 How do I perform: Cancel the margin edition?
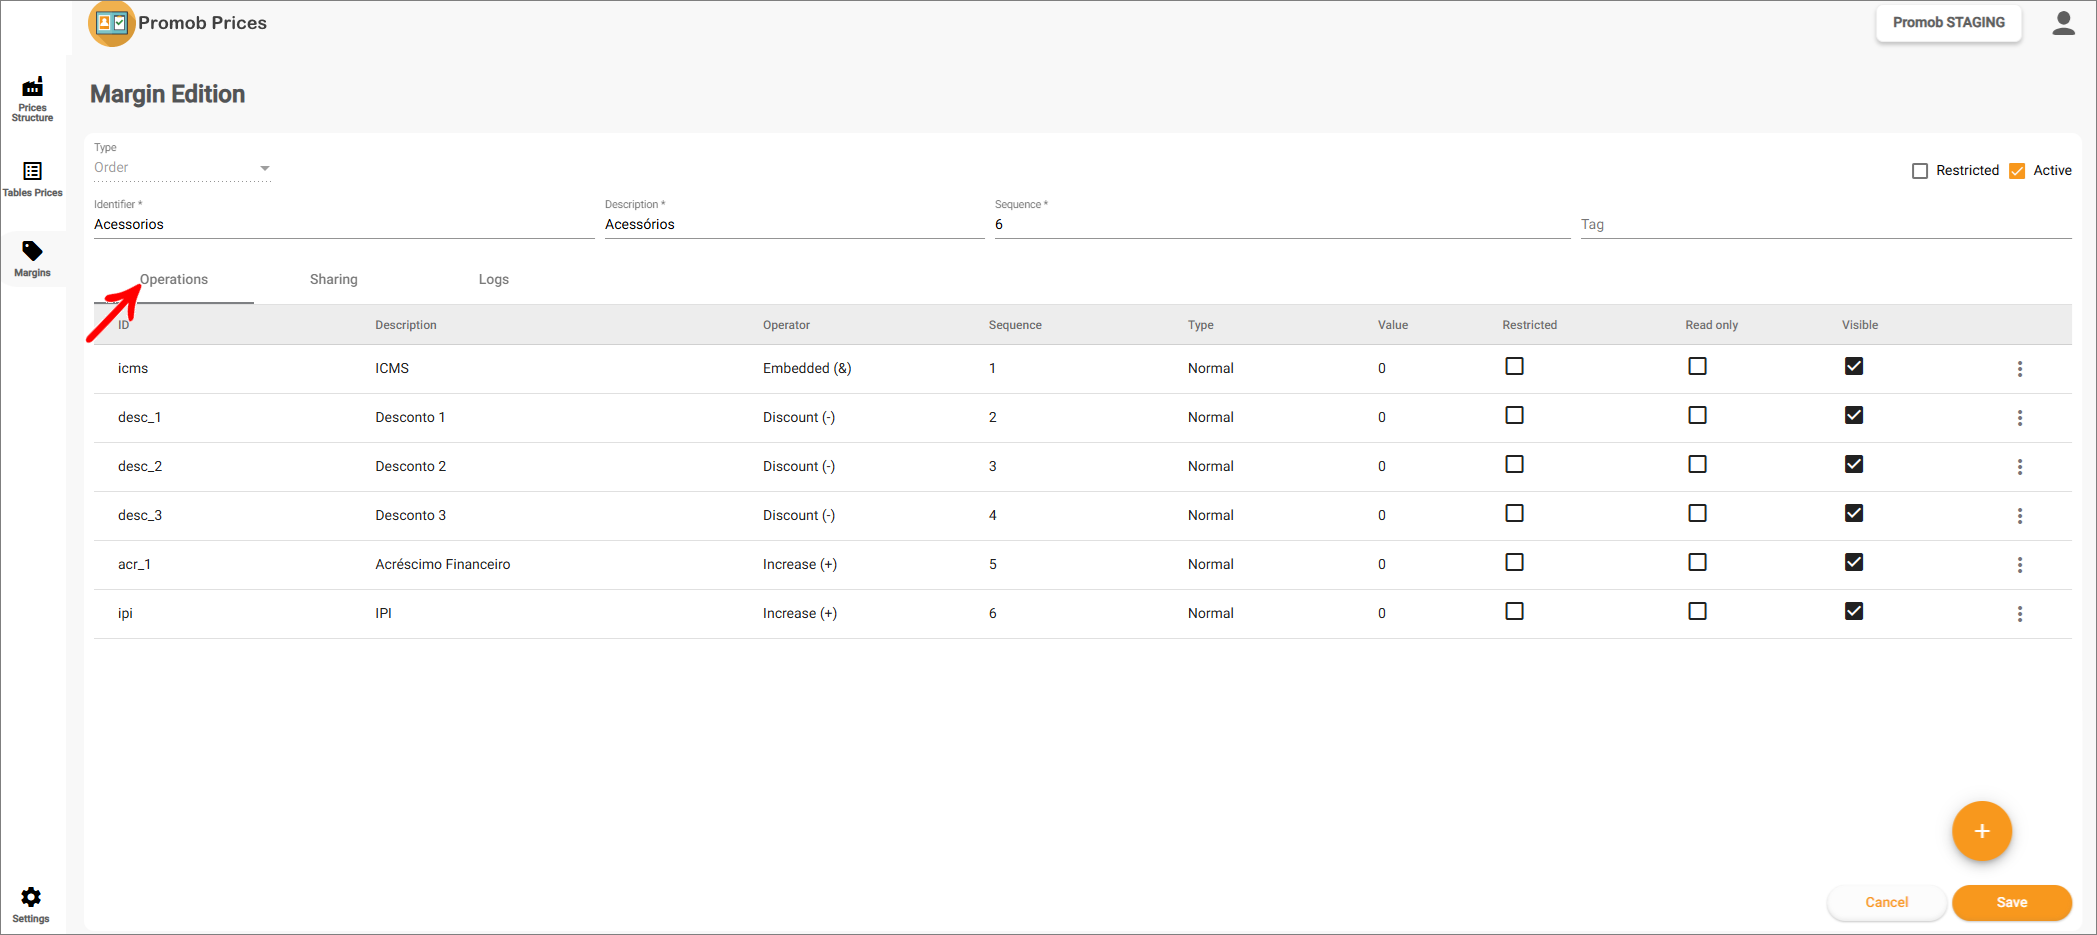pos(1886,902)
